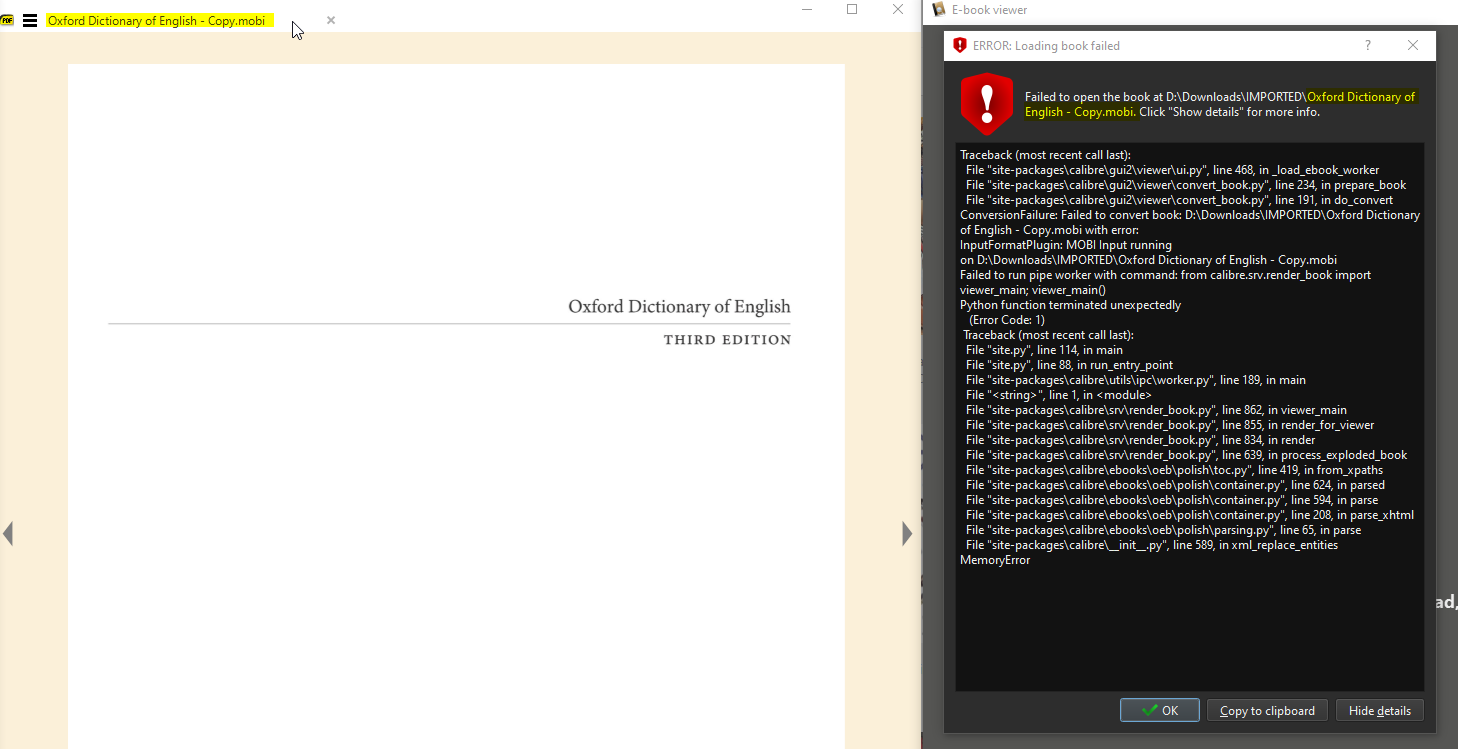Click the 'InputFormatPlugin: MOBI Input running' line
The image size is (1458, 749).
pyautogui.click(x=1066, y=245)
